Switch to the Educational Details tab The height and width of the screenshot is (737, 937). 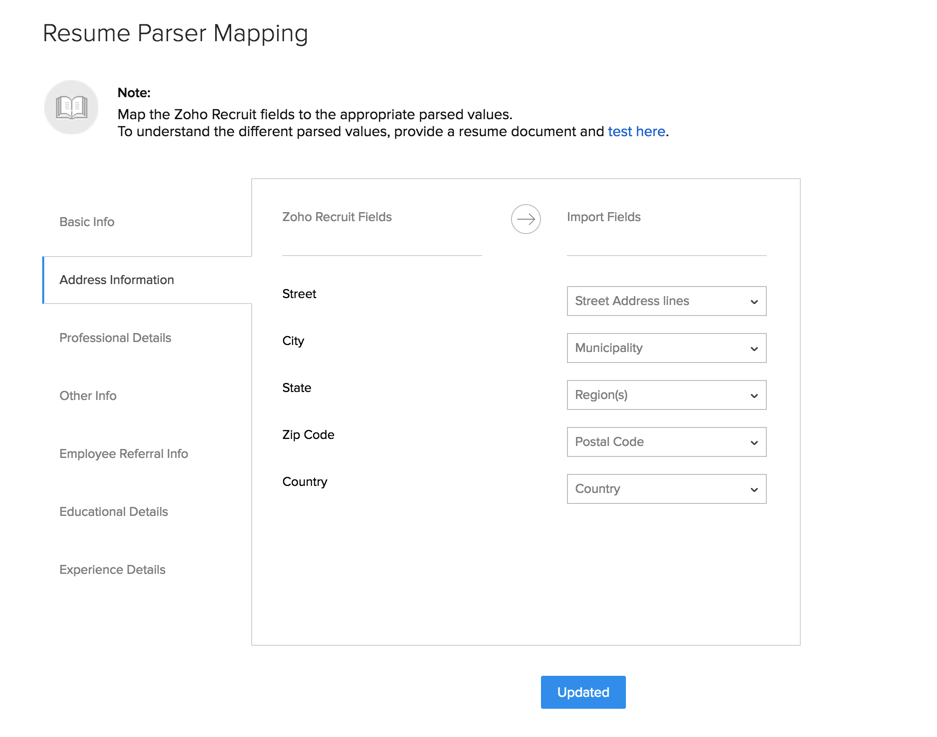tap(114, 512)
